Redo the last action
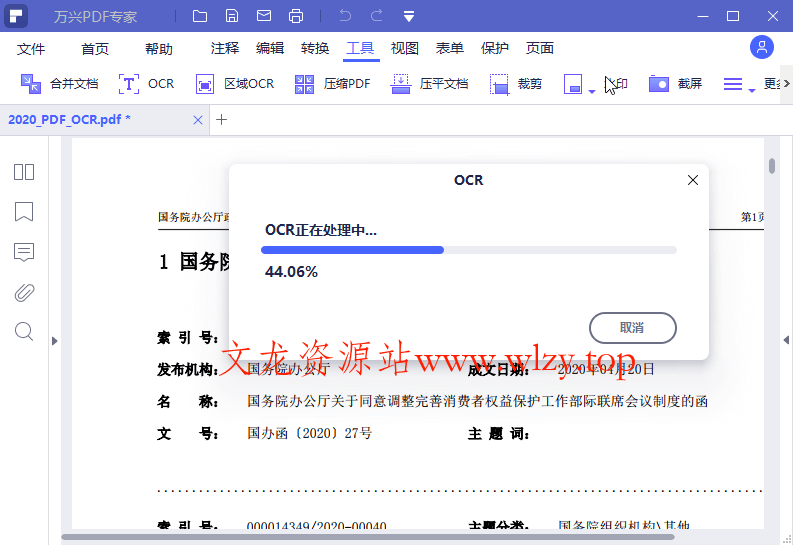 pyautogui.click(x=377, y=16)
